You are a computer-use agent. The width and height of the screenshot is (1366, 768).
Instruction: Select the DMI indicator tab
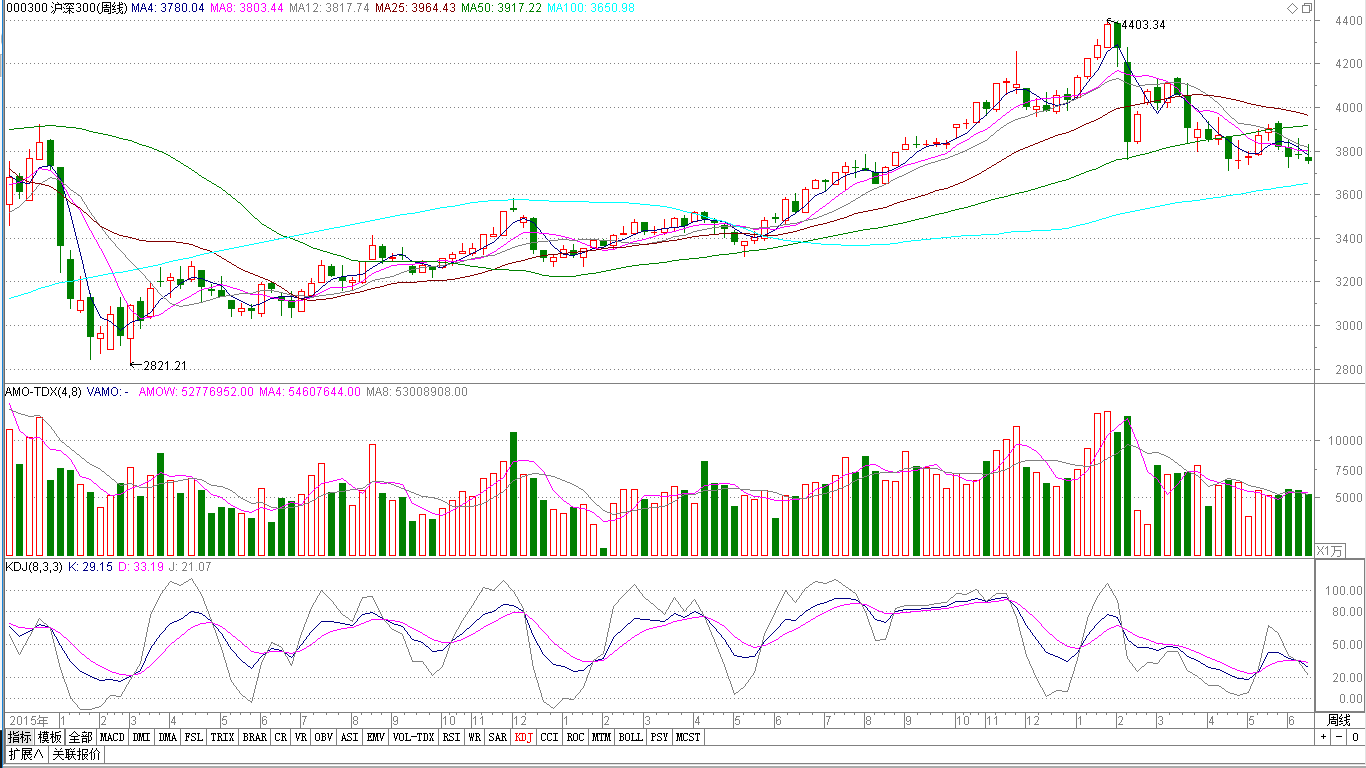tap(142, 737)
